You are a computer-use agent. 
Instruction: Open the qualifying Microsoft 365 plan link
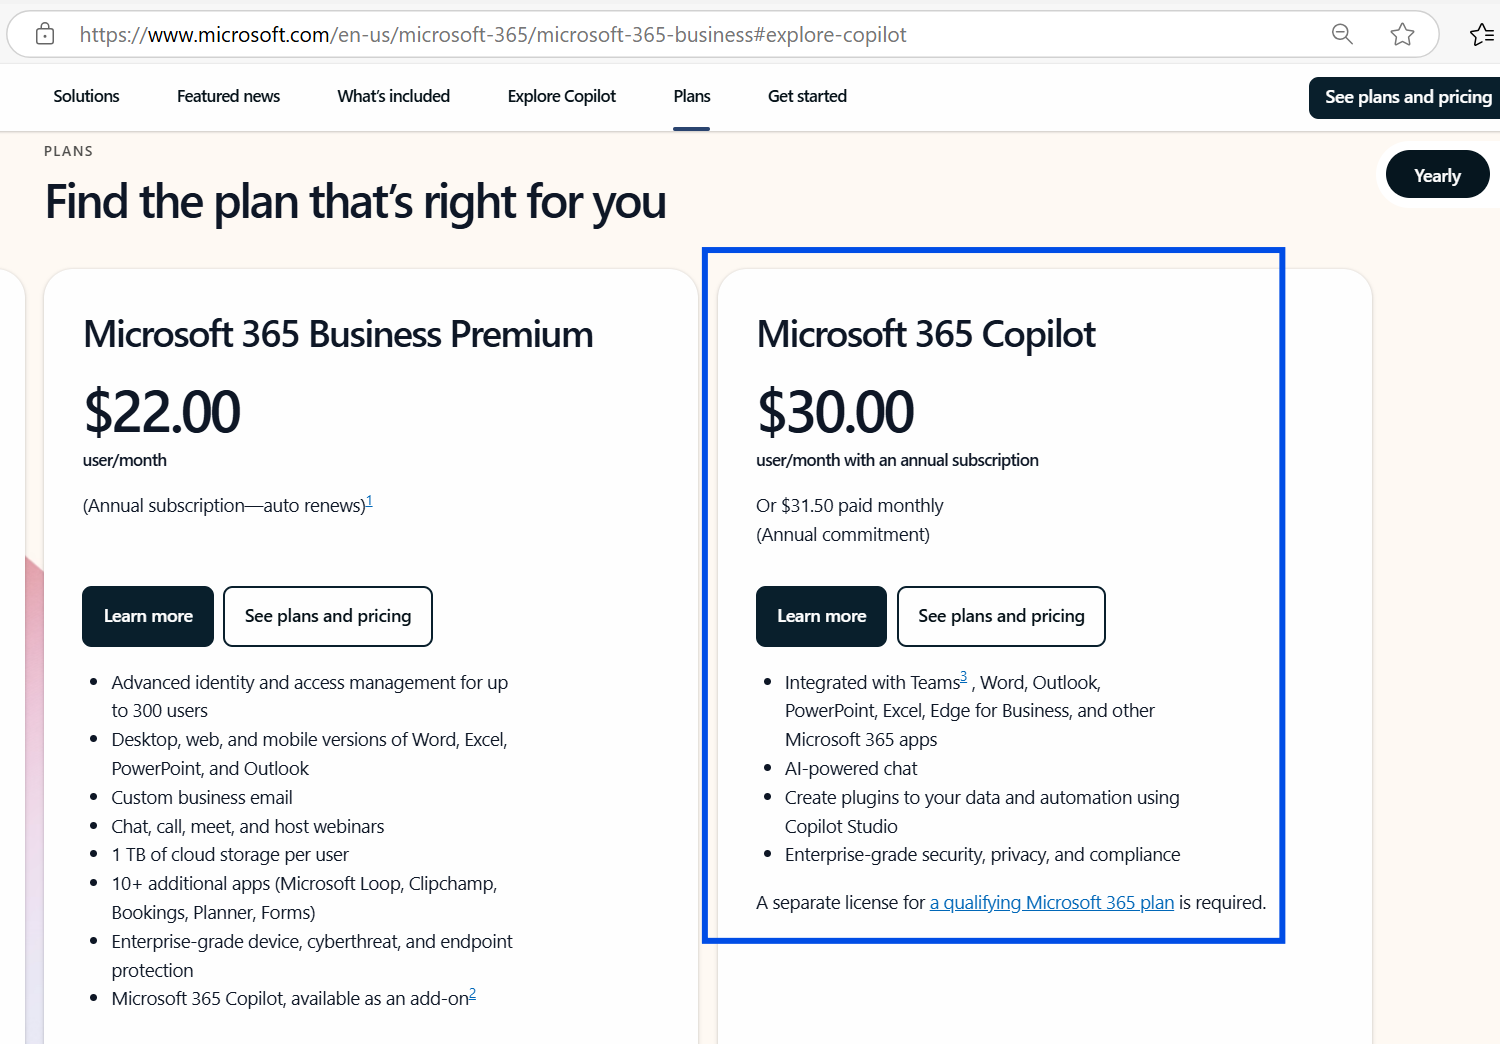tap(1051, 902)
